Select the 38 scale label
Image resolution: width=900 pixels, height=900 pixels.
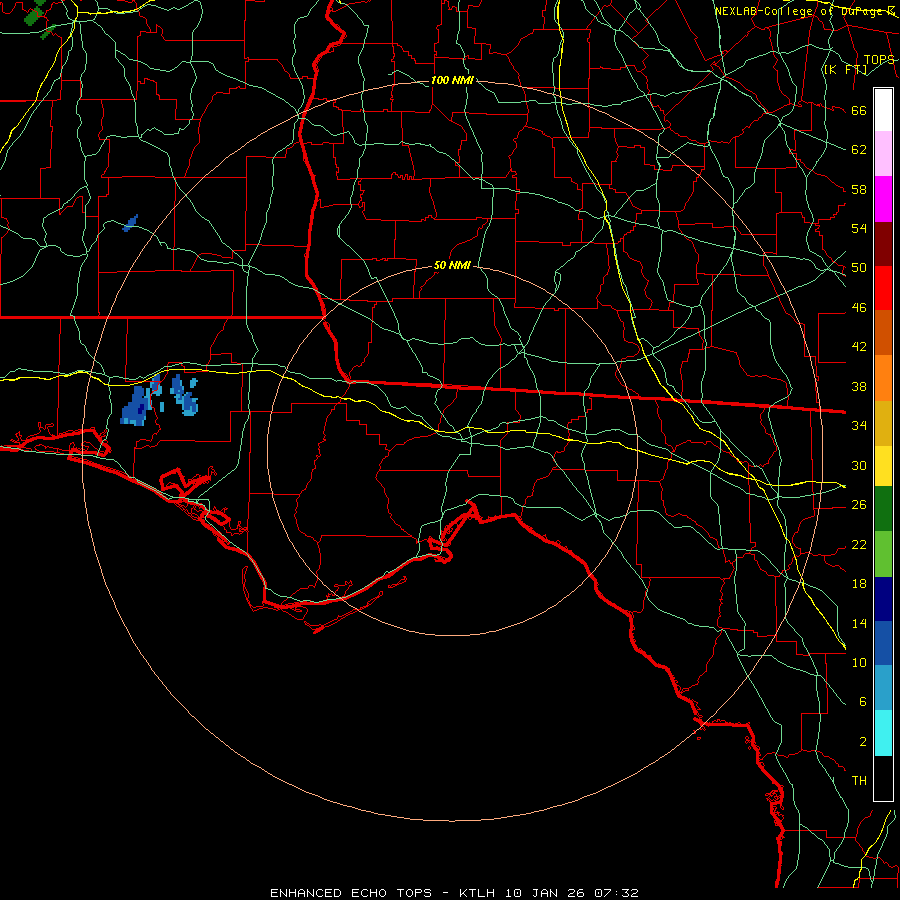point(859,387)
